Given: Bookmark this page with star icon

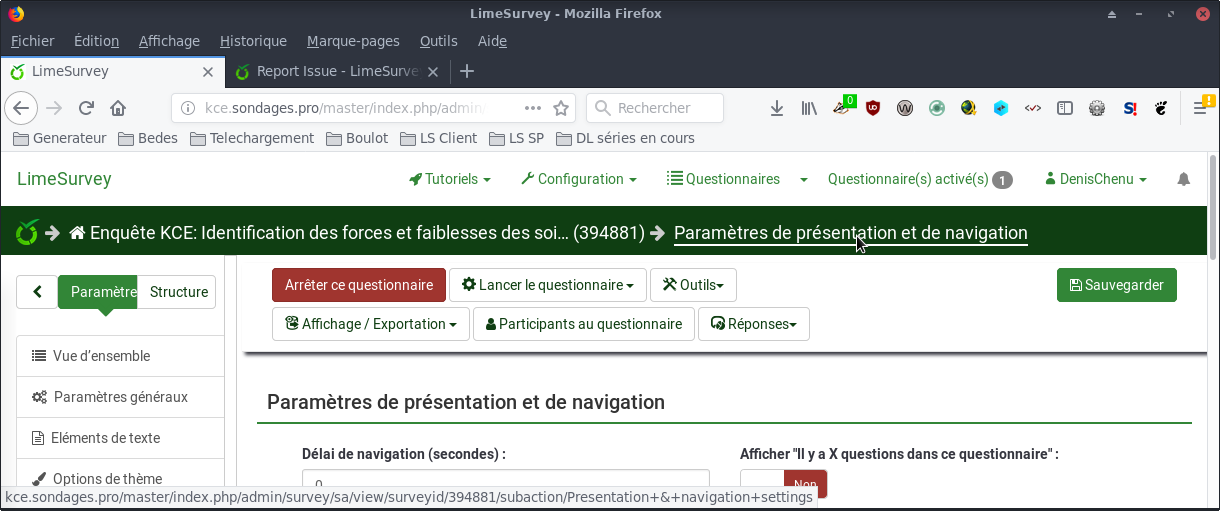Looking at the screenshot, I should point(561,108).
